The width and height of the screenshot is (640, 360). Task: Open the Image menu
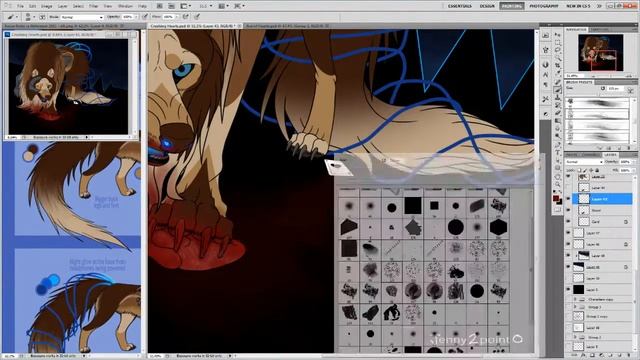click(x=47, y=6)
